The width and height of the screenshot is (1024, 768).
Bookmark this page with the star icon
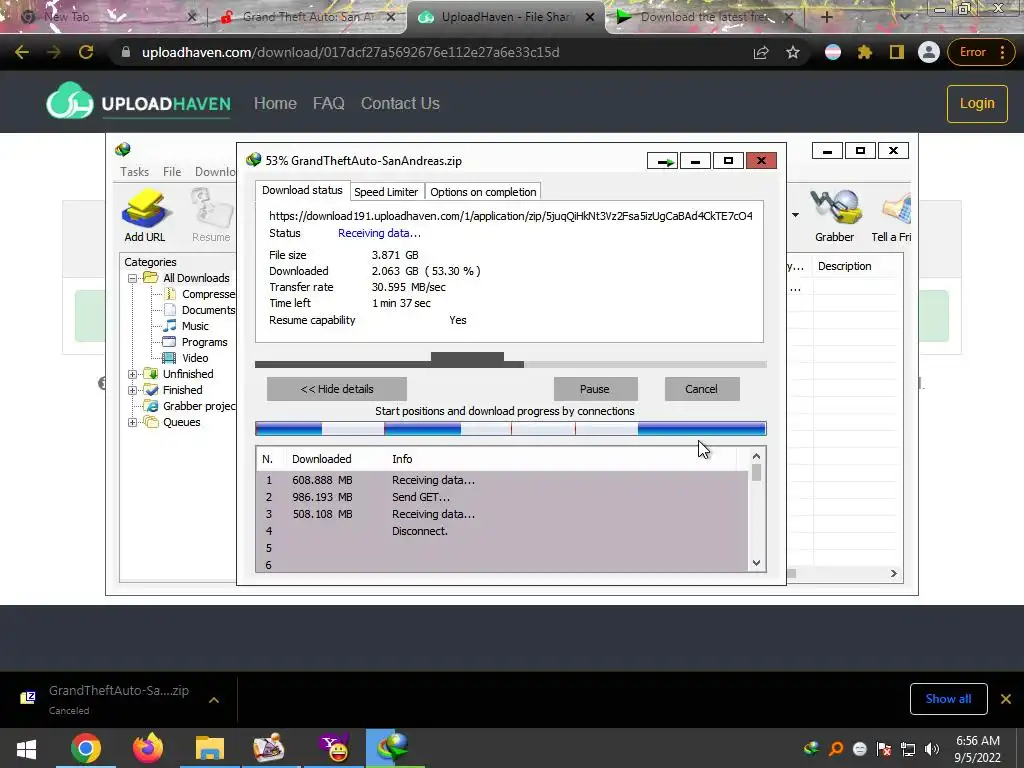pos(793,52)
